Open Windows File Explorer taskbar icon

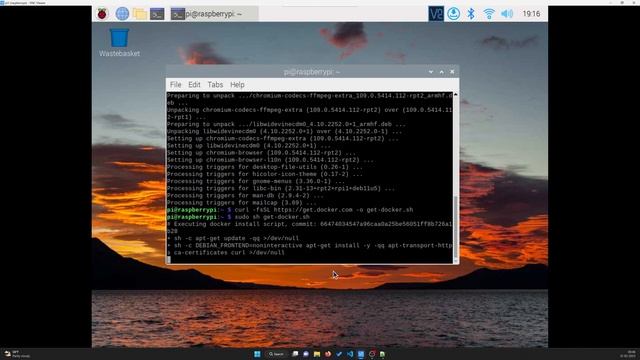tap(317, 354)
